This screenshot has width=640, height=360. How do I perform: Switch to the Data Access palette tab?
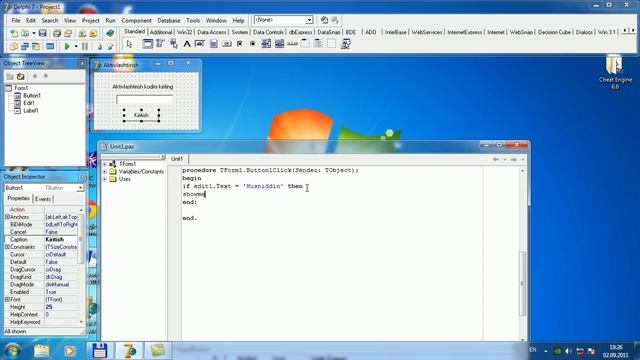pos(211,32)
